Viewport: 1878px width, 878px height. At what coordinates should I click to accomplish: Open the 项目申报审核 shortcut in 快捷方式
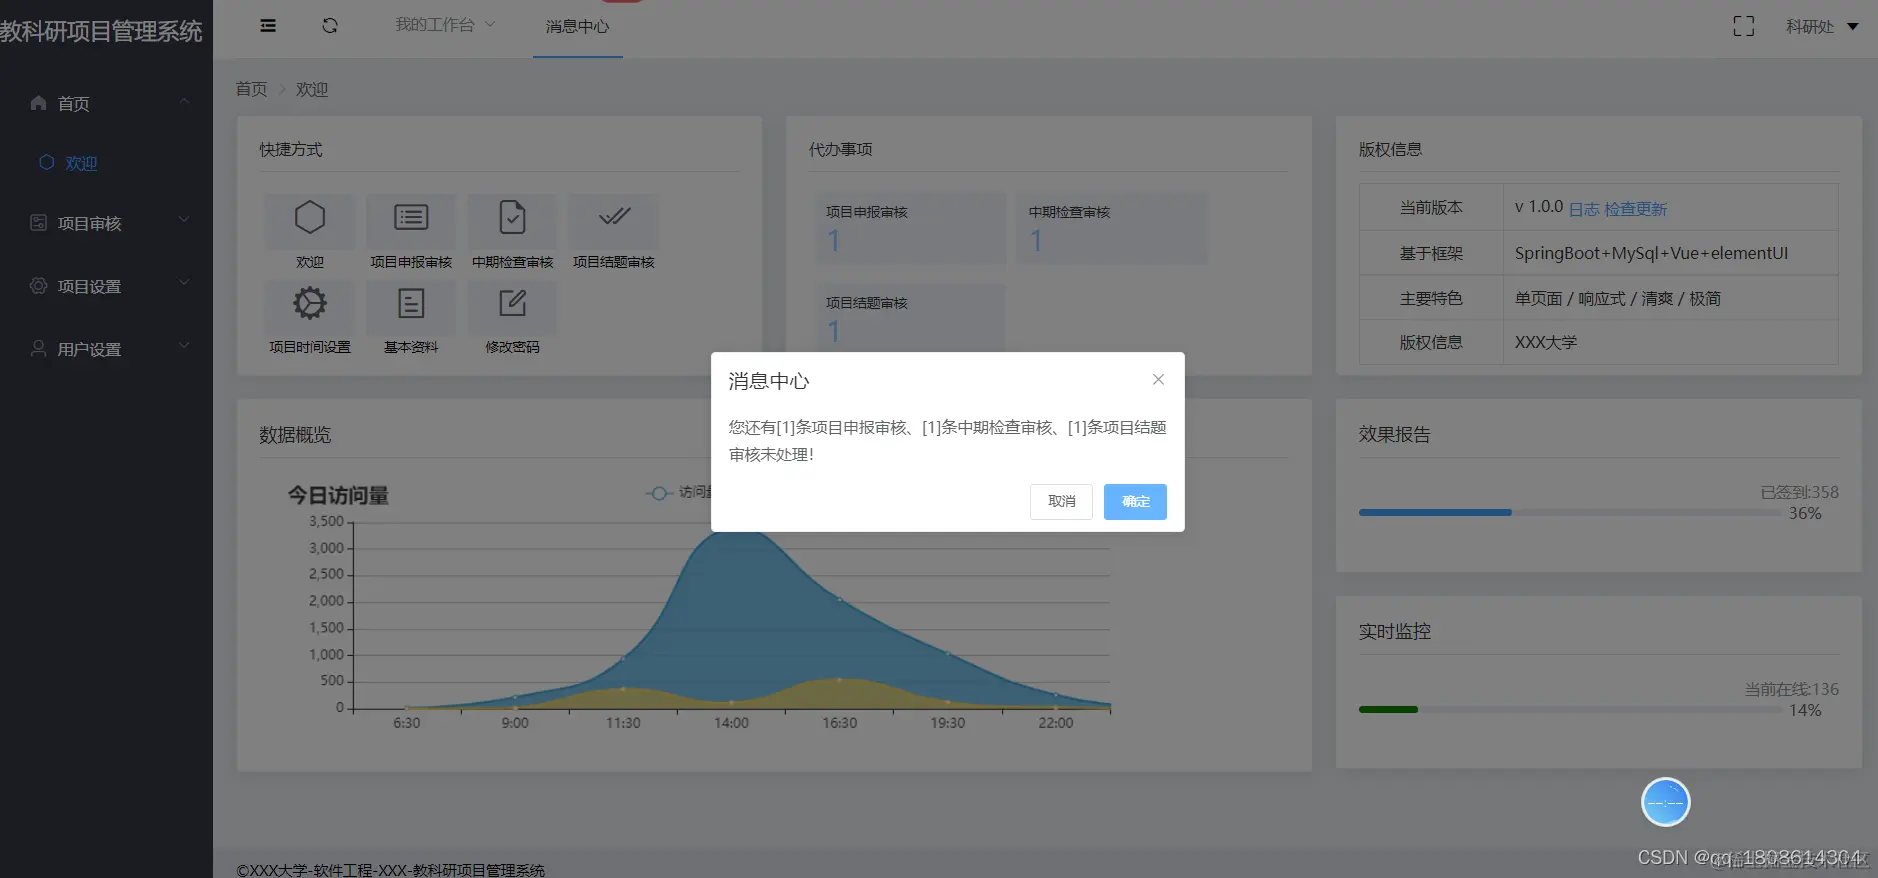coord(411,232)
